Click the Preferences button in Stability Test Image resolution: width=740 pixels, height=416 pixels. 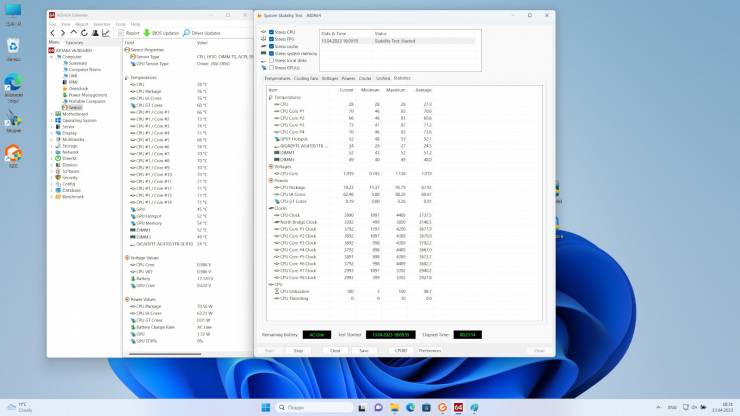pos(429,351)
